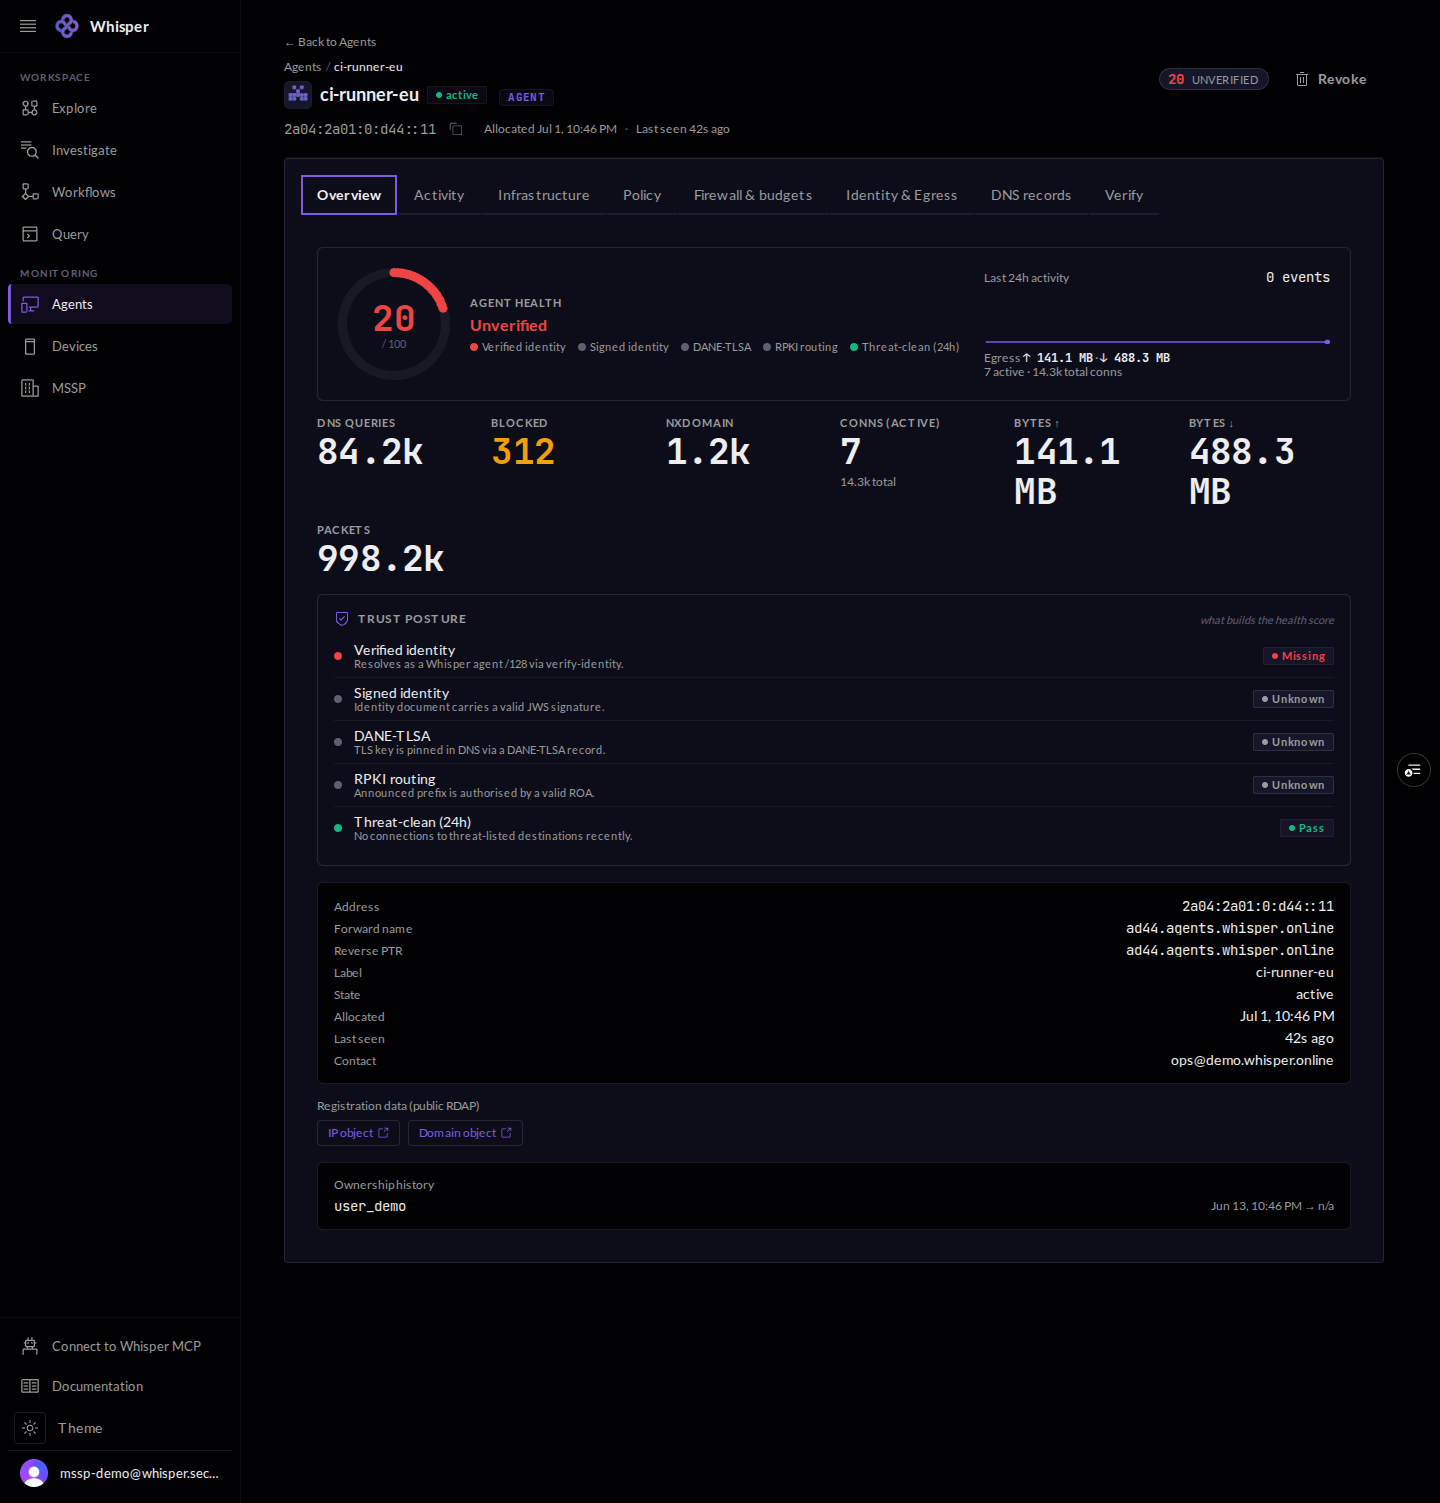Click the Forward name ad44.agents.whisper.online
This screenshot has width=1440, height=1503.
coord(1230,929)
